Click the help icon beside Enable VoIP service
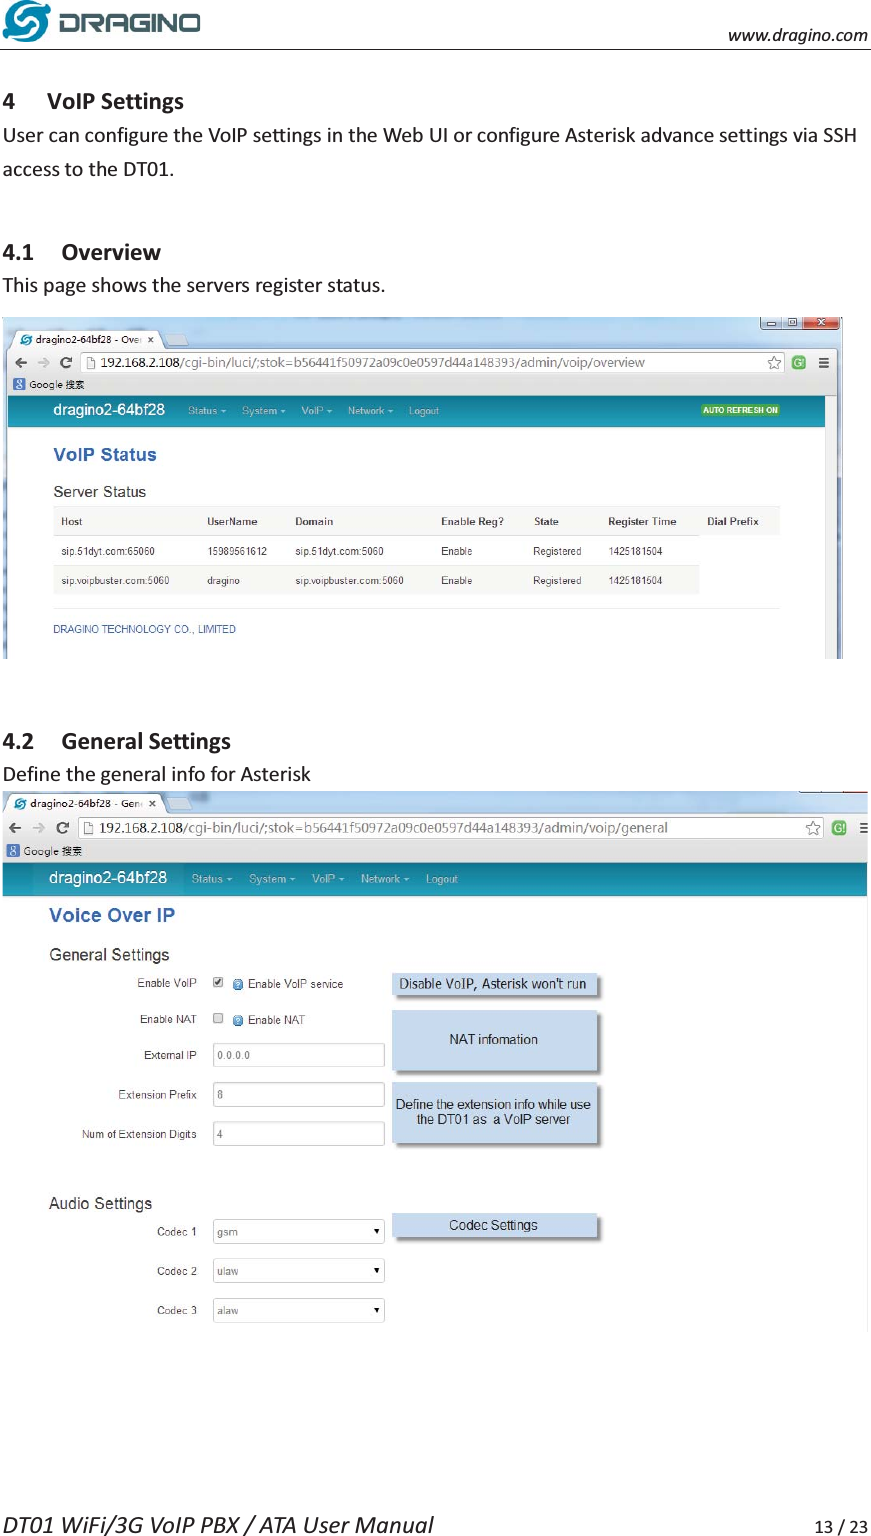The width and height of the screenshot is (871, 1536). [x=237, y=983]
